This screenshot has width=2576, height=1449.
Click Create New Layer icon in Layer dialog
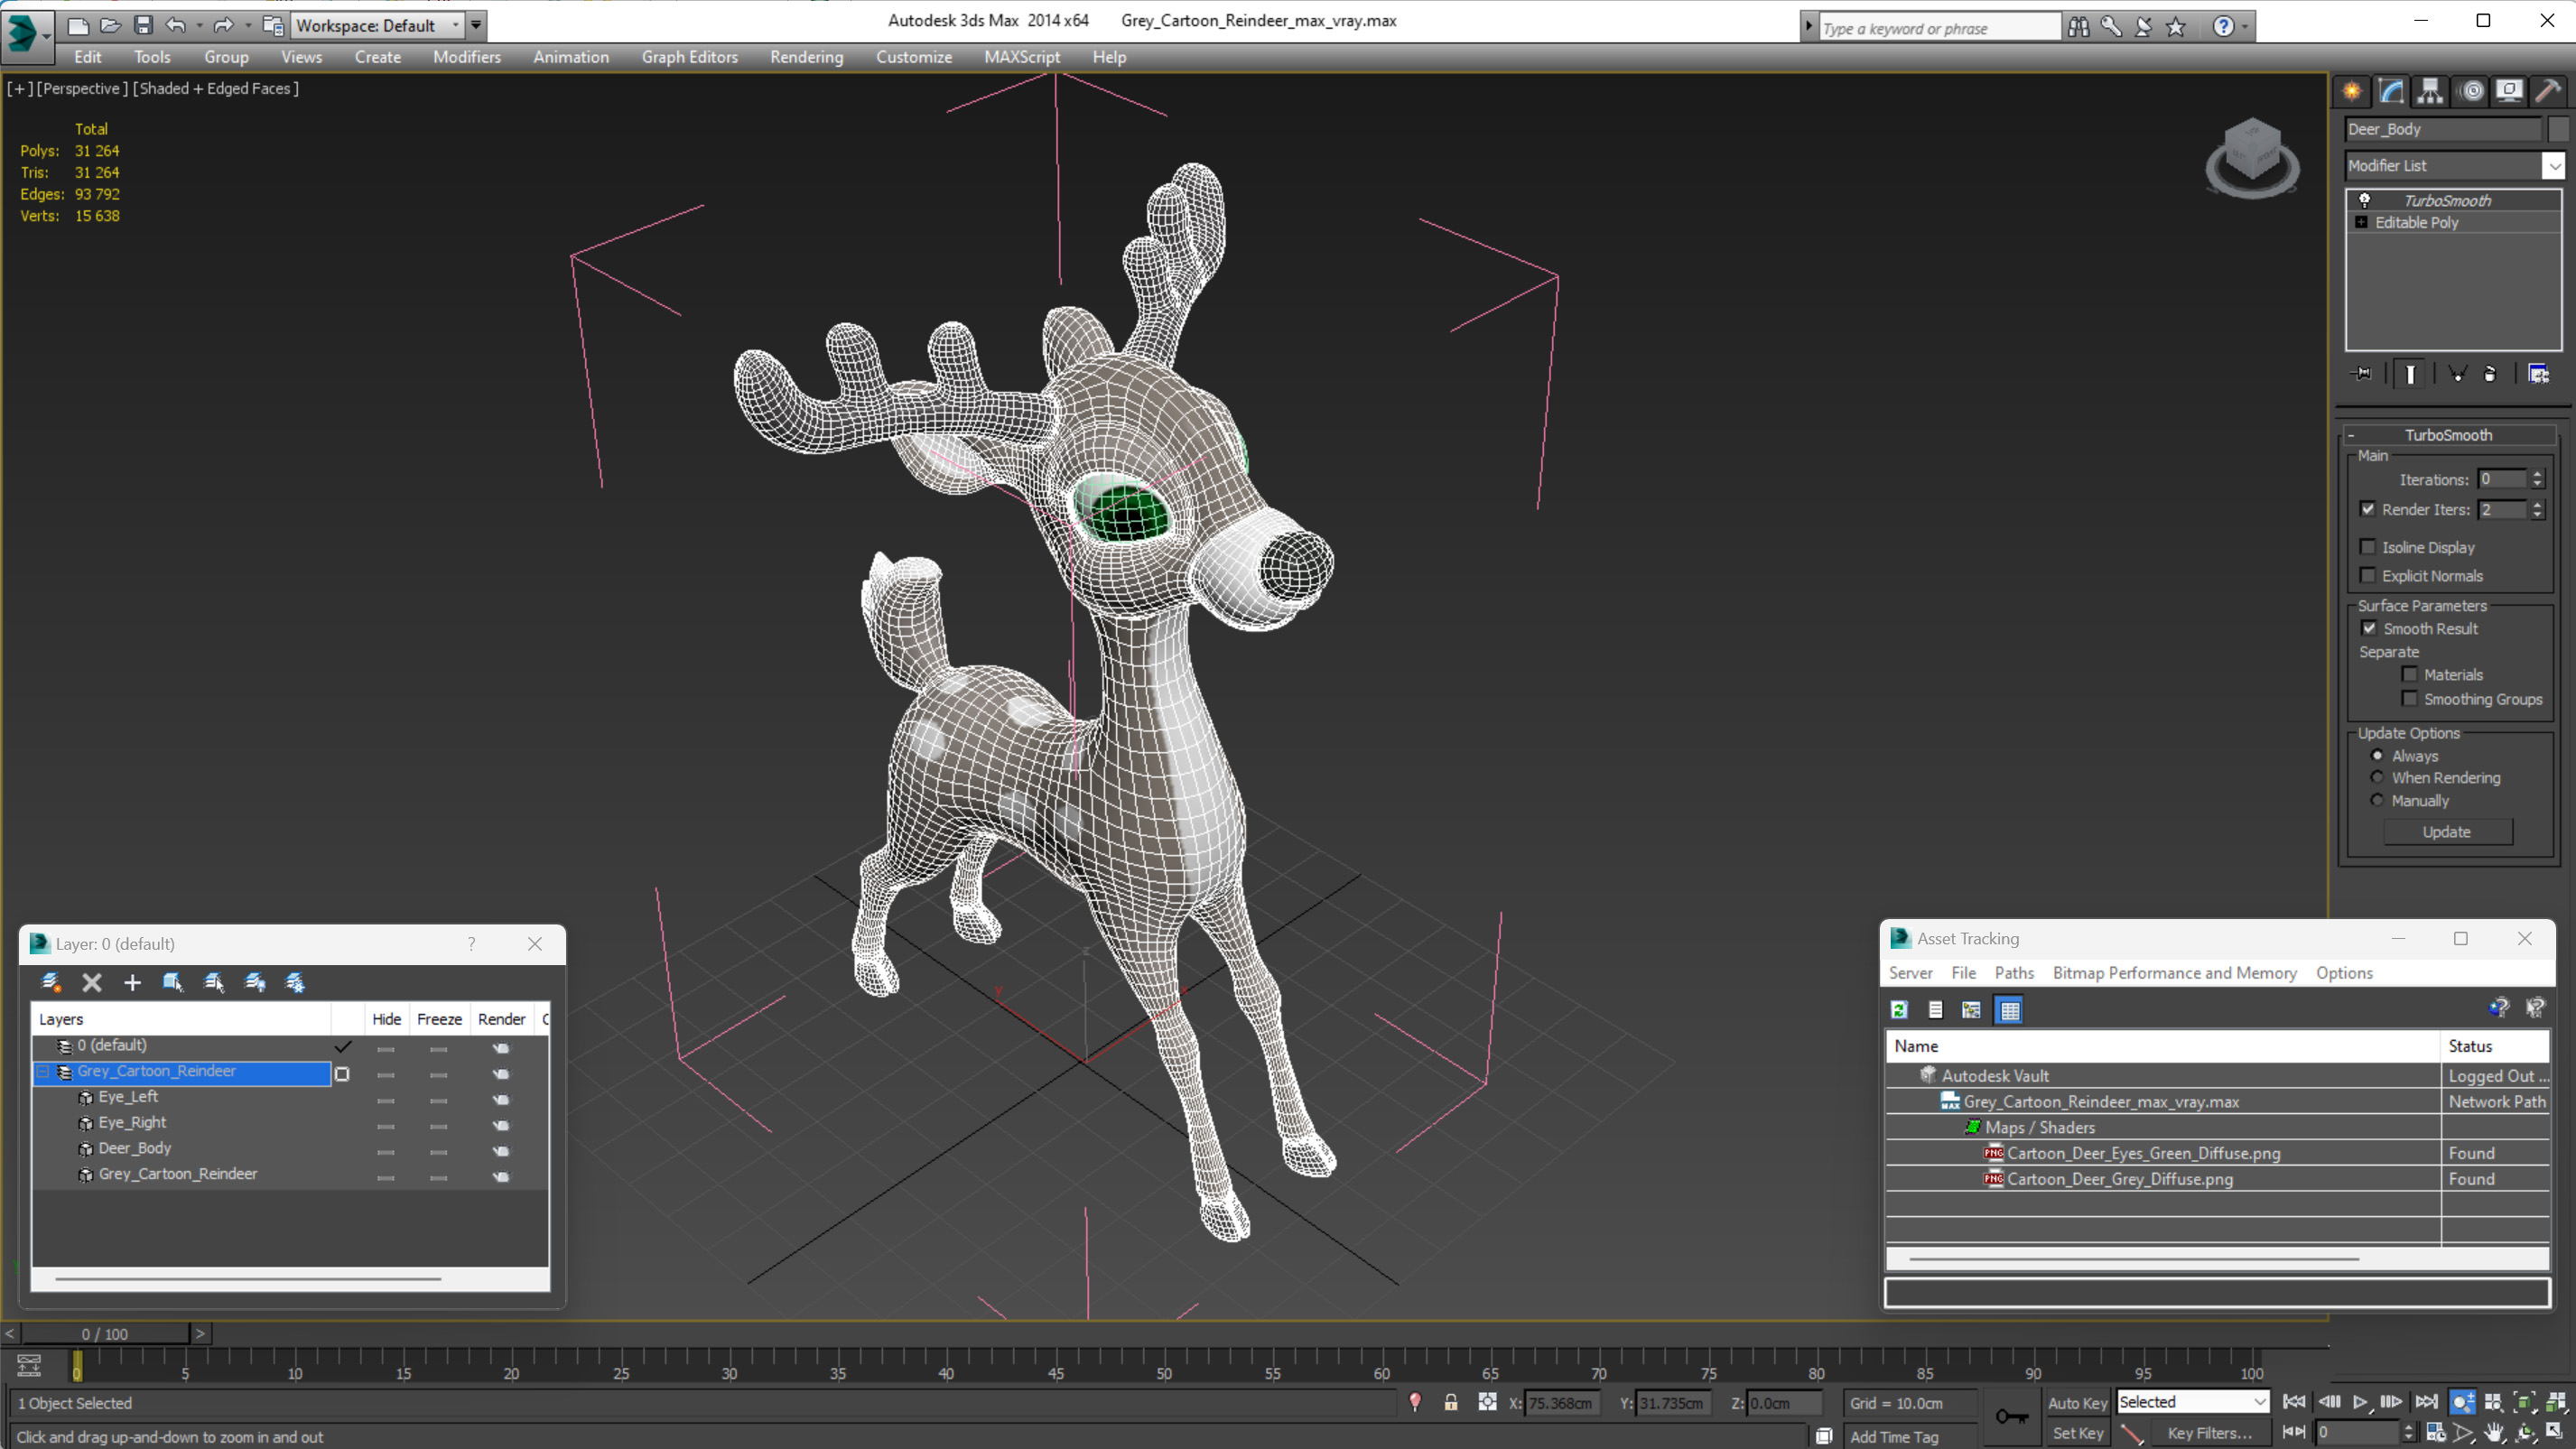point(51,982)
